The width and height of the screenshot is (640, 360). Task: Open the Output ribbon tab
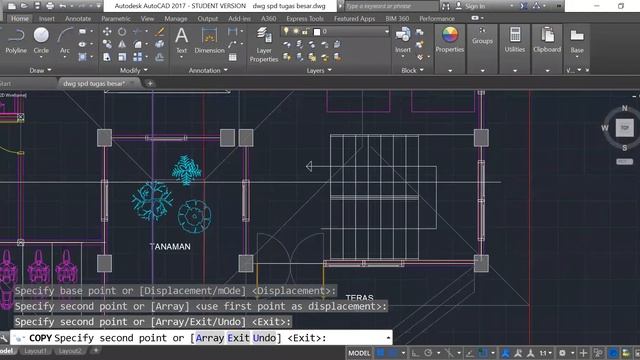[x=208, y=18]
